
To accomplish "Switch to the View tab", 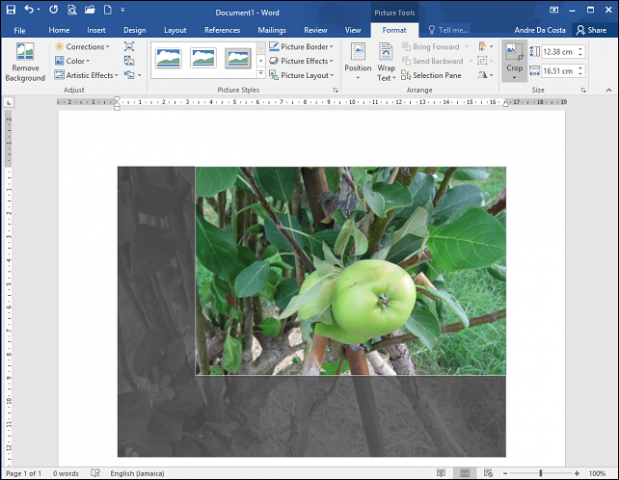I will tap(353, 30).
